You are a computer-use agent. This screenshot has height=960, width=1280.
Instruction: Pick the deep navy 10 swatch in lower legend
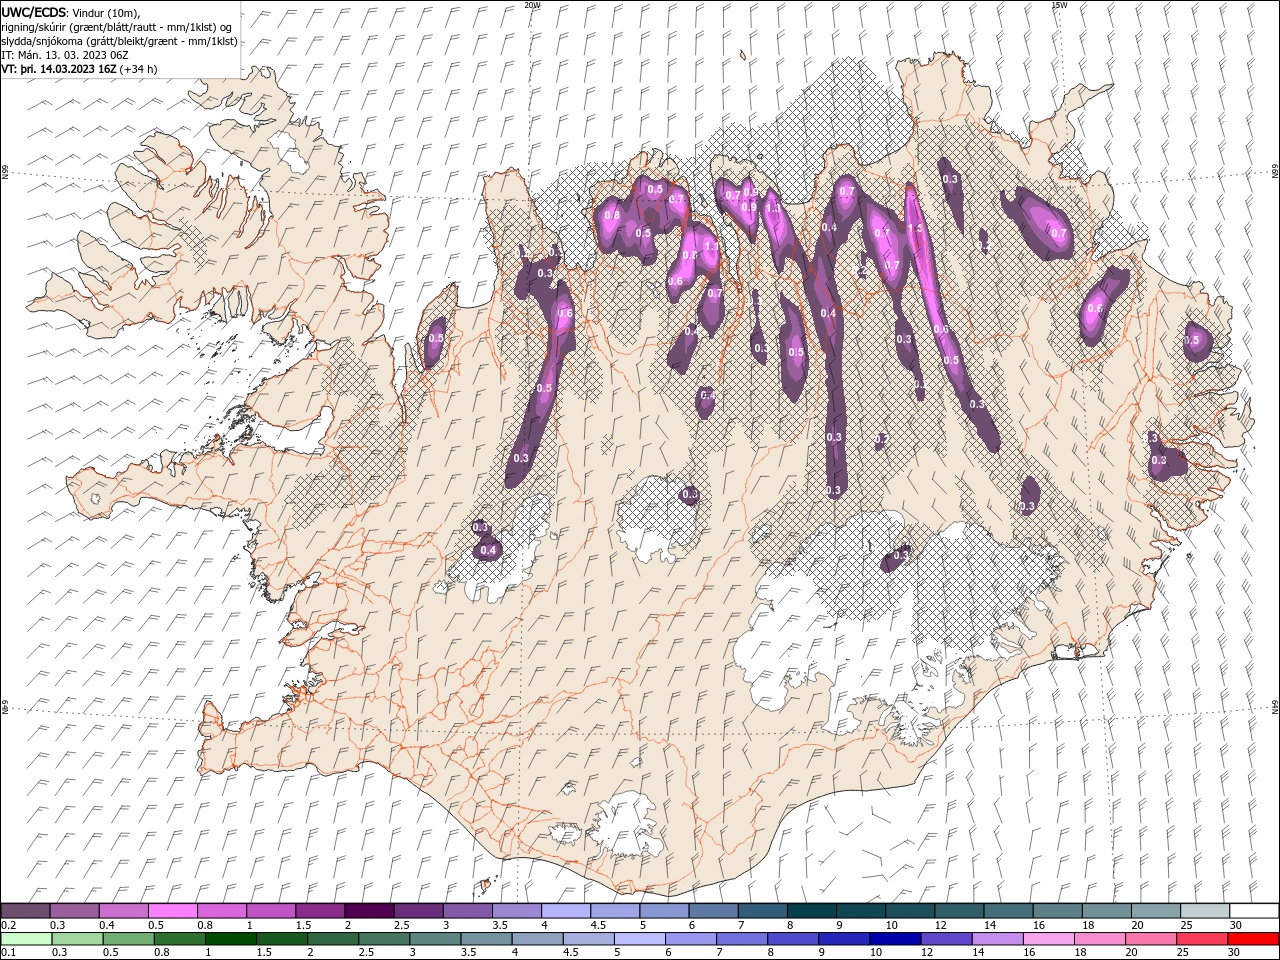pos(896,939)
